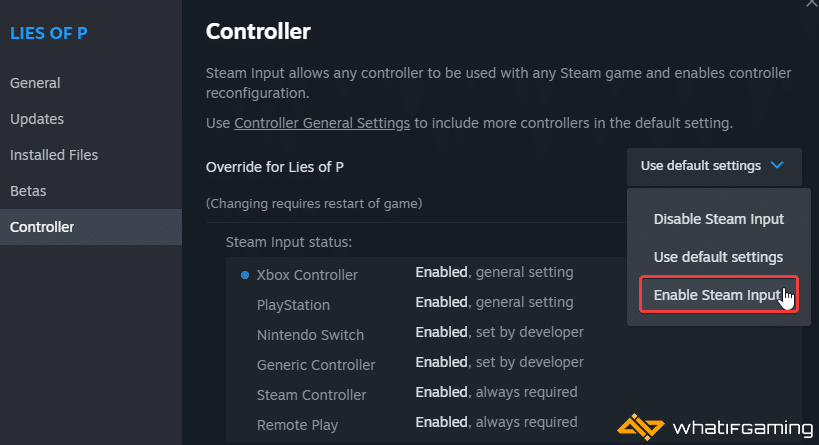819x445 pixels.
Task: Open the Installed Files section
Action: (x=54, y=155)
